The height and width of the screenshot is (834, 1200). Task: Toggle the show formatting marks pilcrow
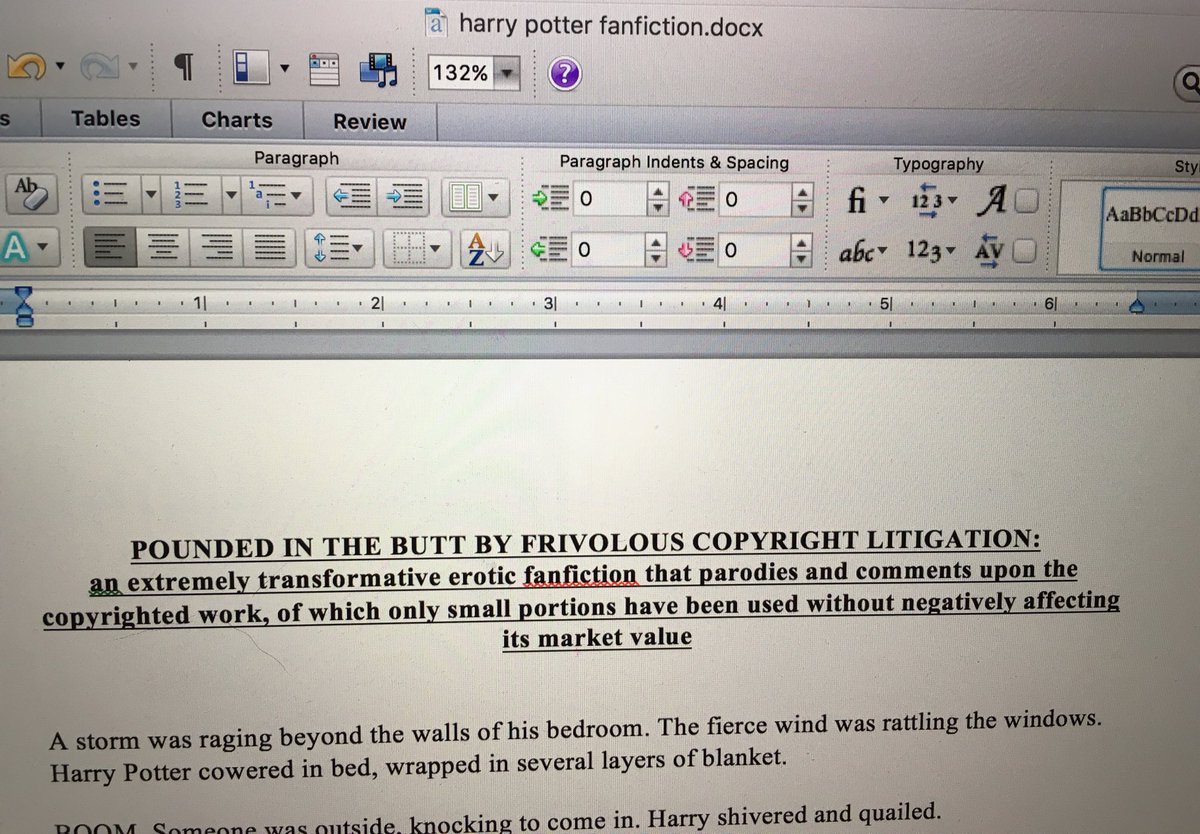tap(182, 68)
